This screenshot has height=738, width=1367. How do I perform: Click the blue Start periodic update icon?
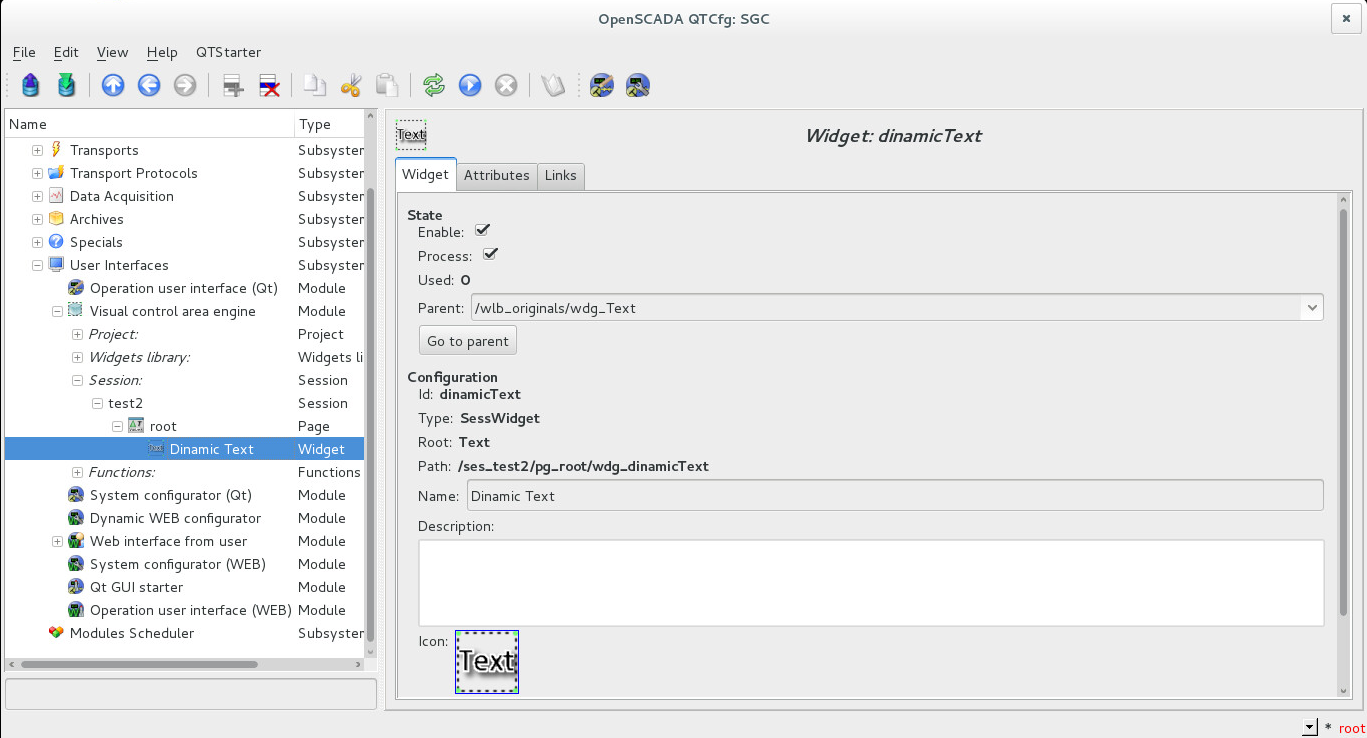coord(470,86)
